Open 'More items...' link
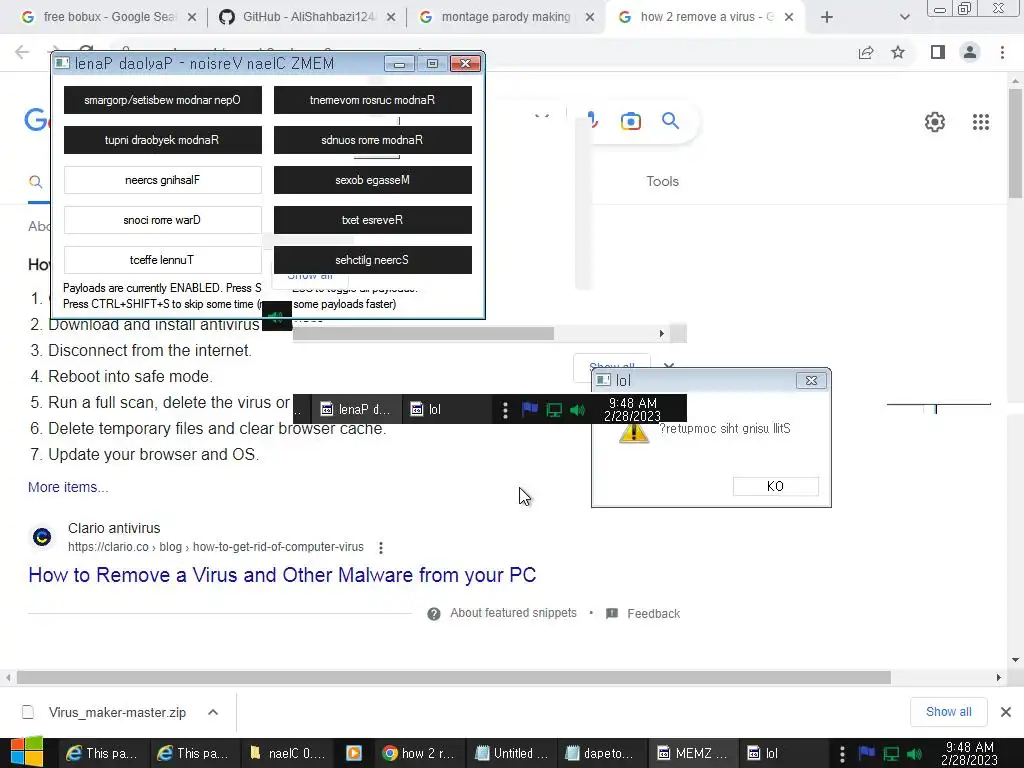The height and width of the screenshot is (768, 1024). [68, 487]
